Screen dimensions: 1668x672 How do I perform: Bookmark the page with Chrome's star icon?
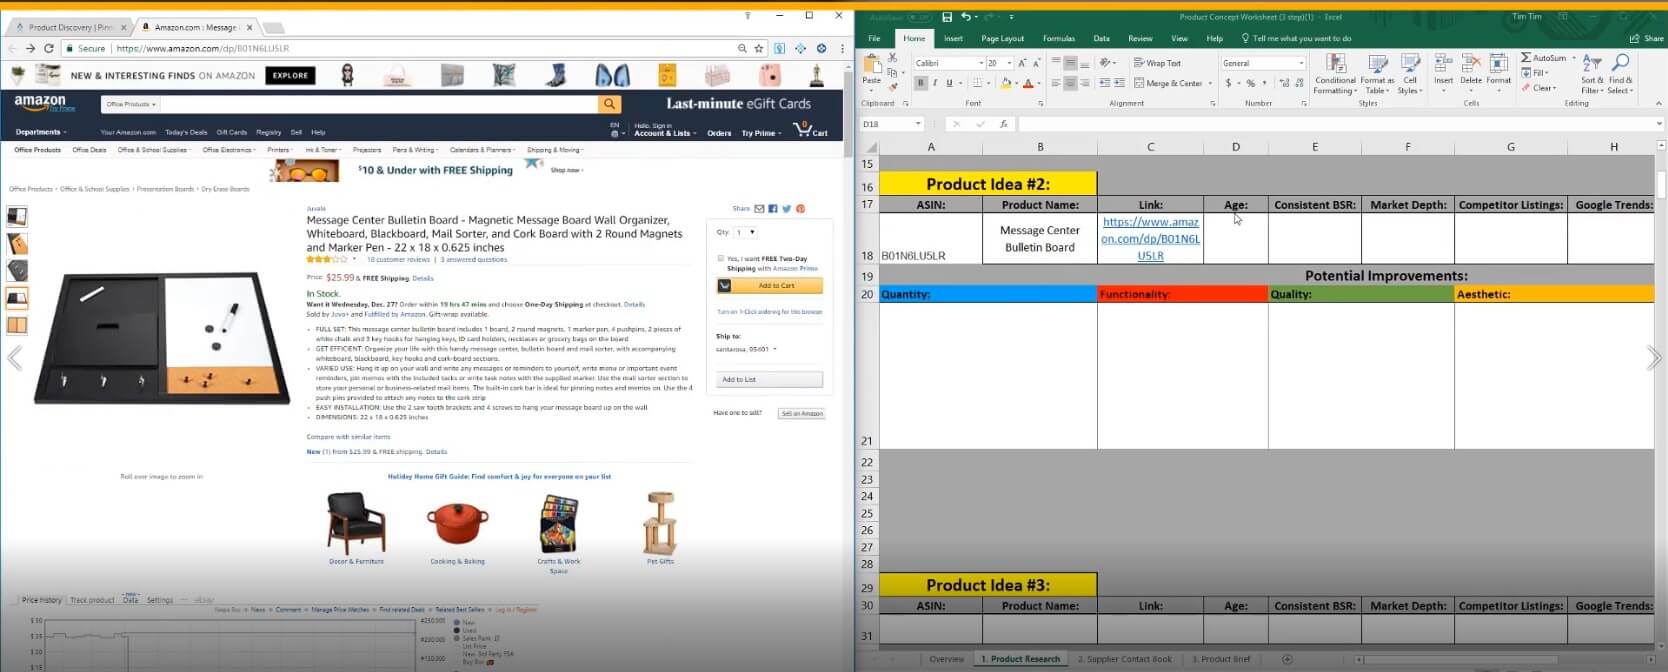coord(759,48)
